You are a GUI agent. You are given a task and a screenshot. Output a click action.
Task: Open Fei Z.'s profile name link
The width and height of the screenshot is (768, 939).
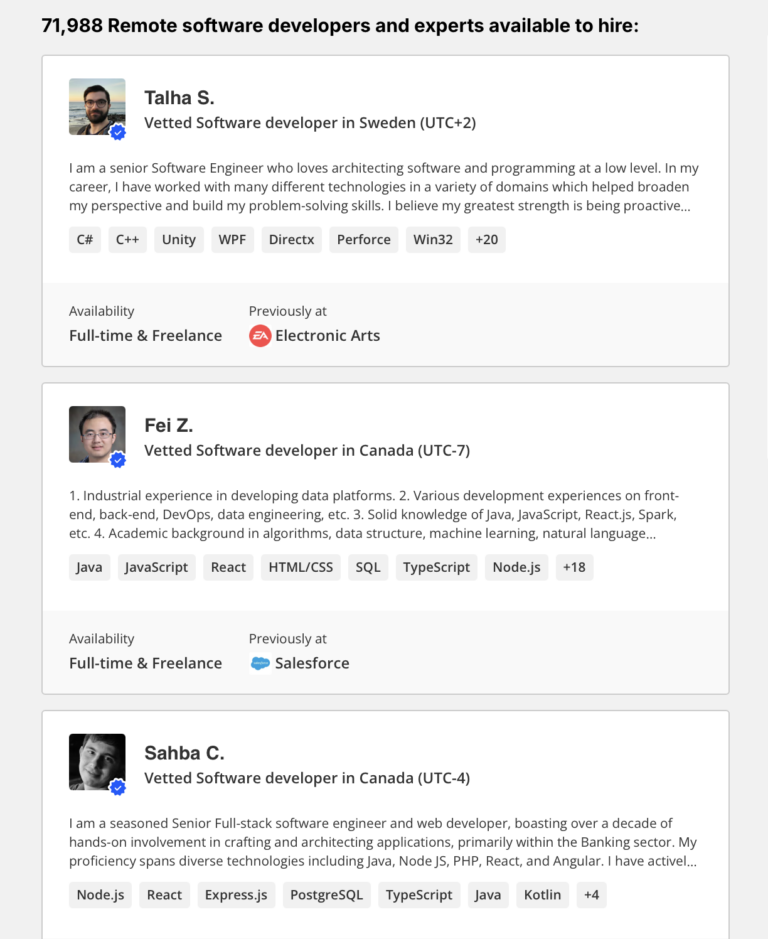coord(166,425)
